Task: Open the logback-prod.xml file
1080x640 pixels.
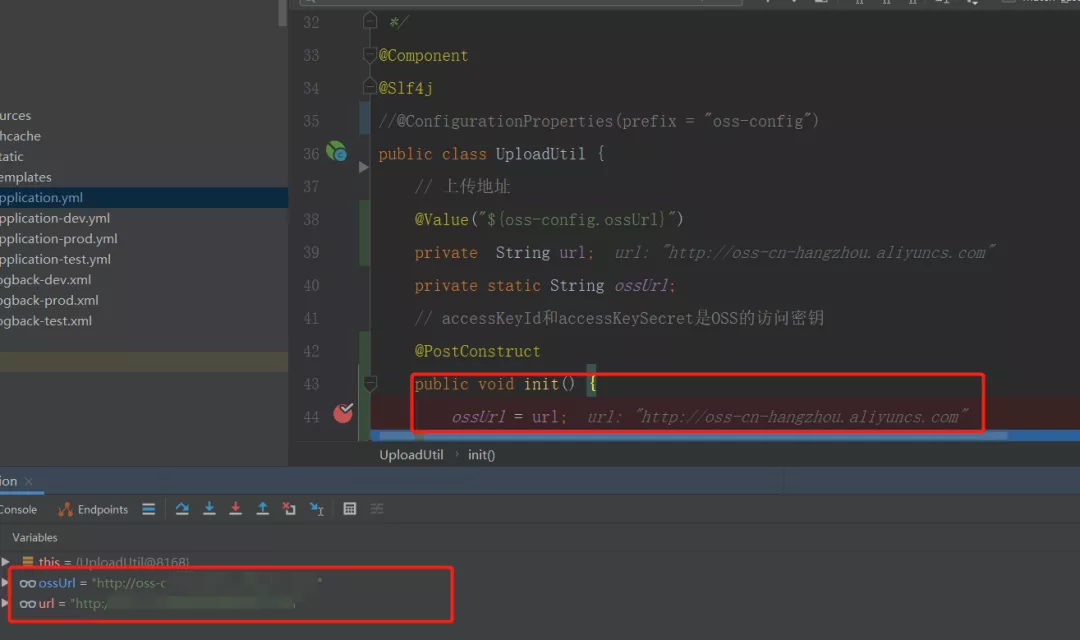Action: [49, 300]
